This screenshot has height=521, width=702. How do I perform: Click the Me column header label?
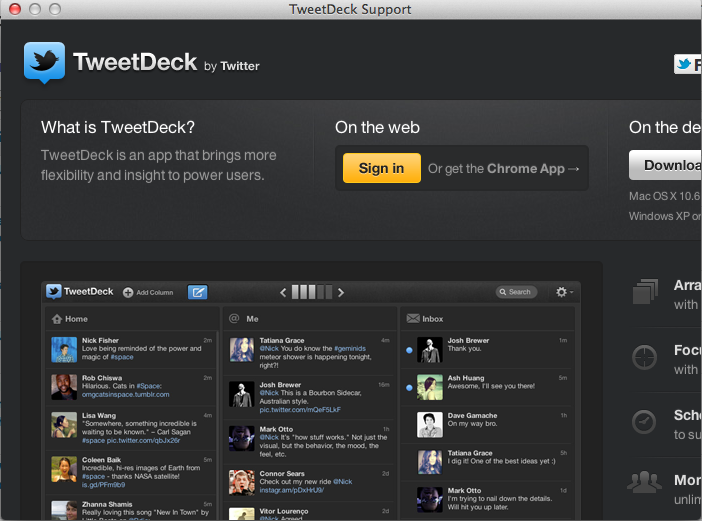click(x=253, y=319)
